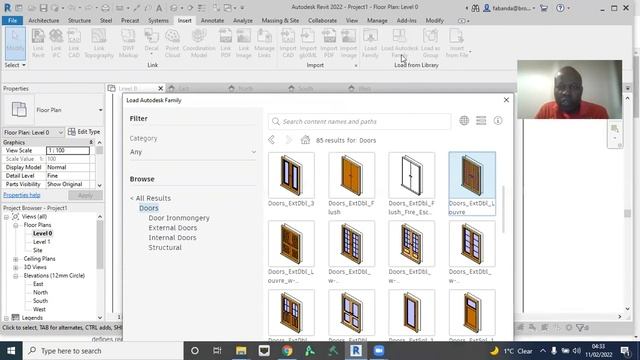Switch to the Massing & Site tab
Image resolution: width=640 pixels, height=360 pixels.
tap(280, 20)
